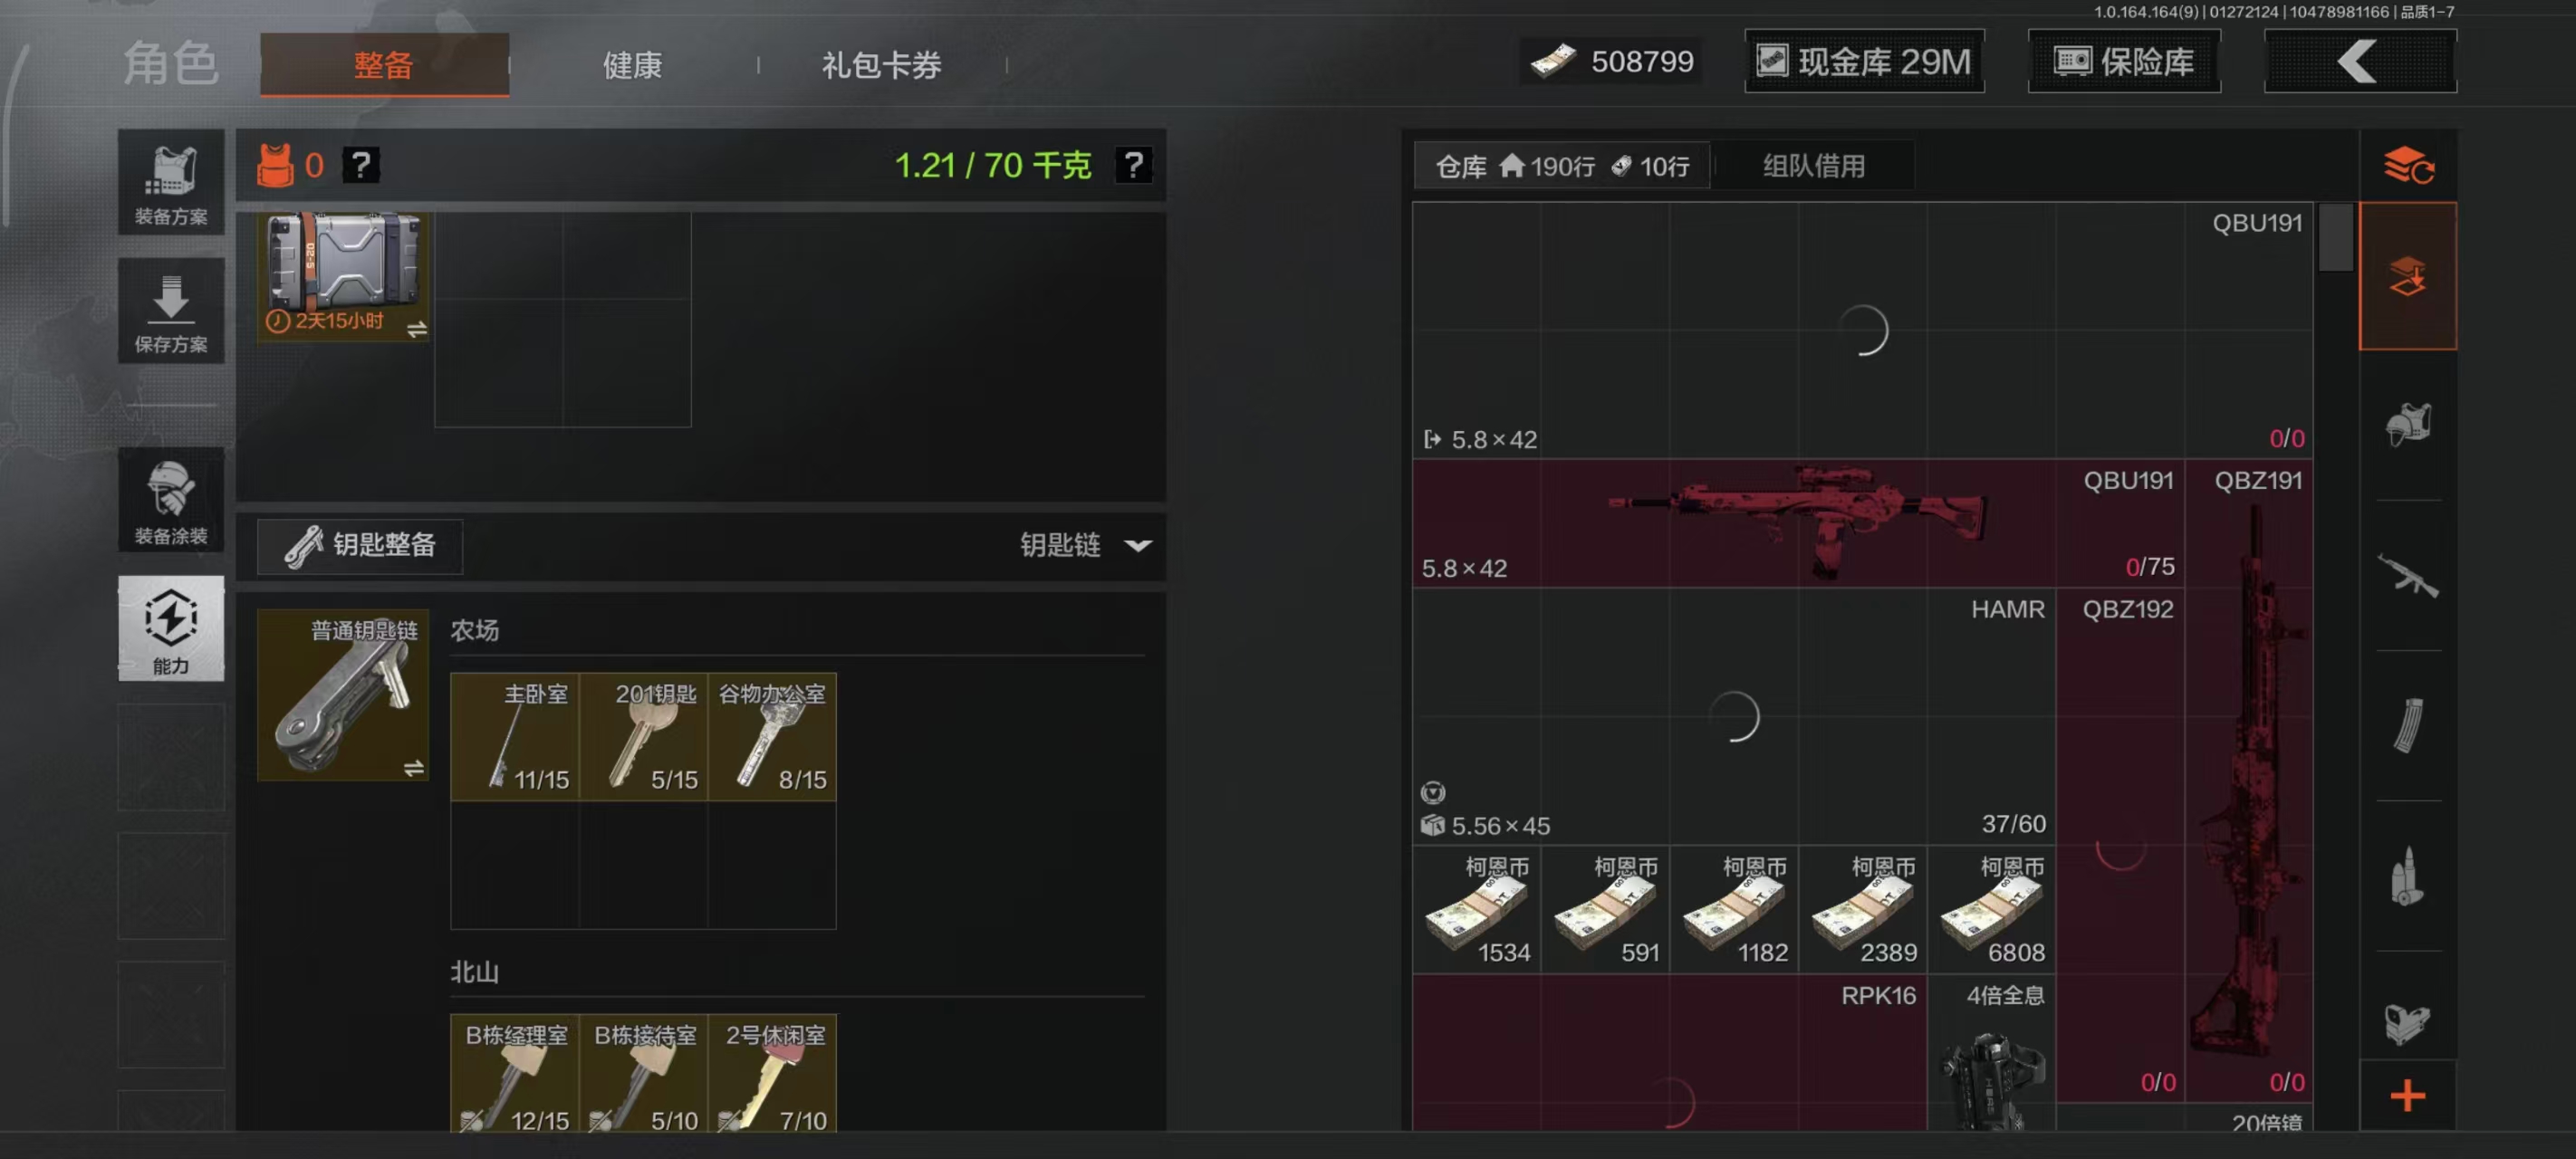Select the 能力 ability icon
The height and width of the screenshot is (1159, 2576).
point(171,629)
